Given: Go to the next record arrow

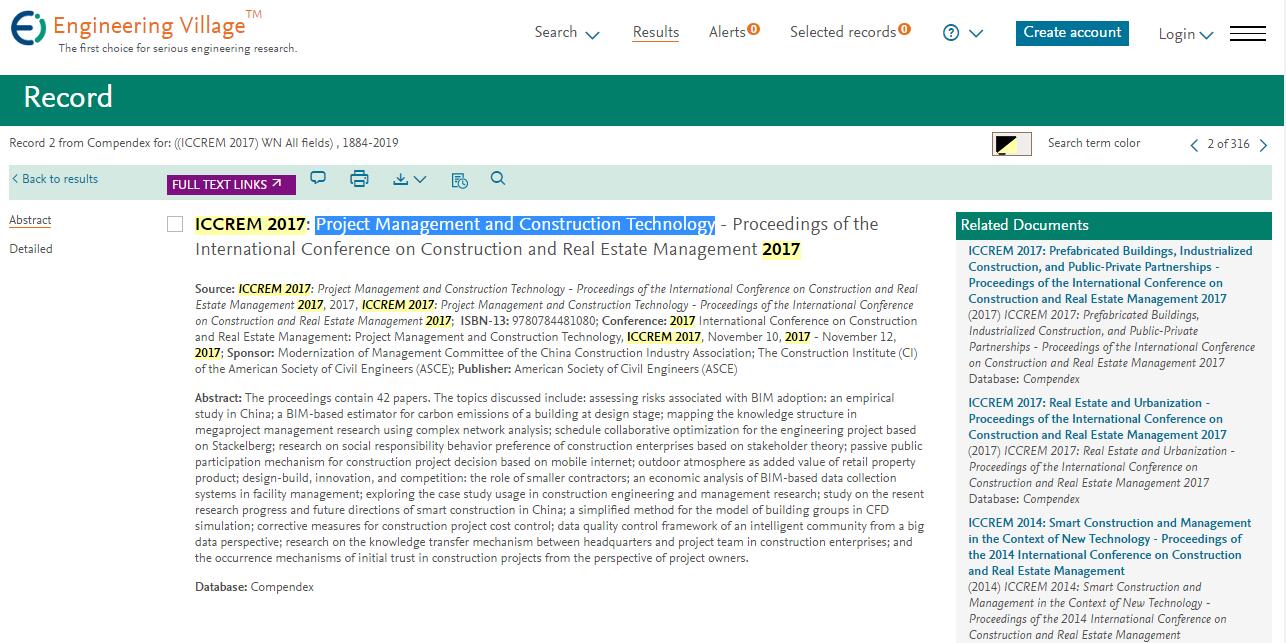Looking at the screenshot, I should point(1263,145).
